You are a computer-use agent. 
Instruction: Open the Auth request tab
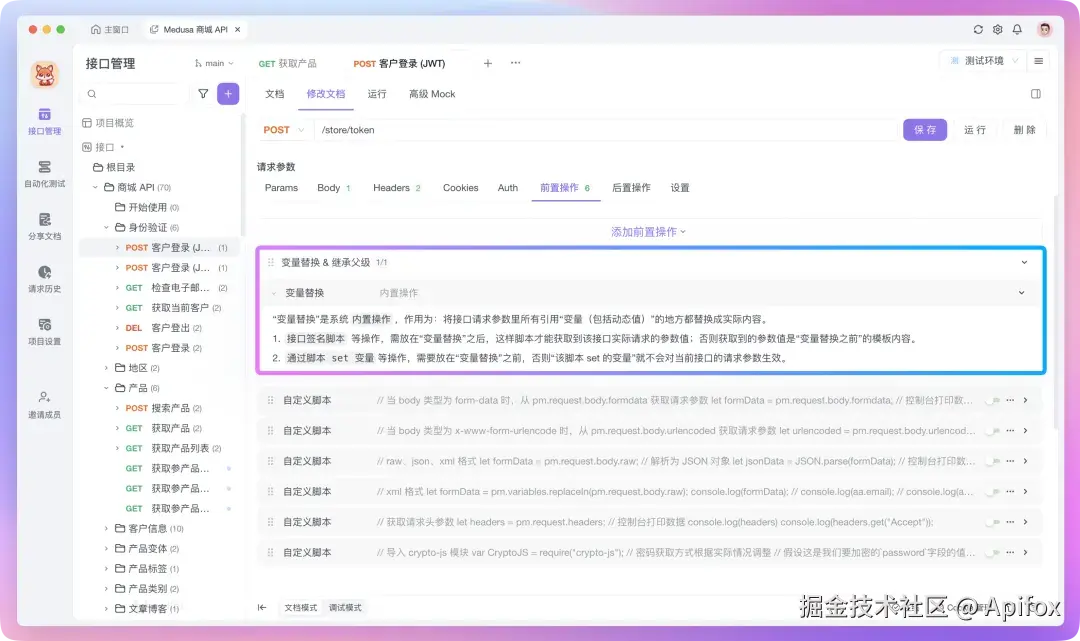pyautogui.click(x=507, y=187)
